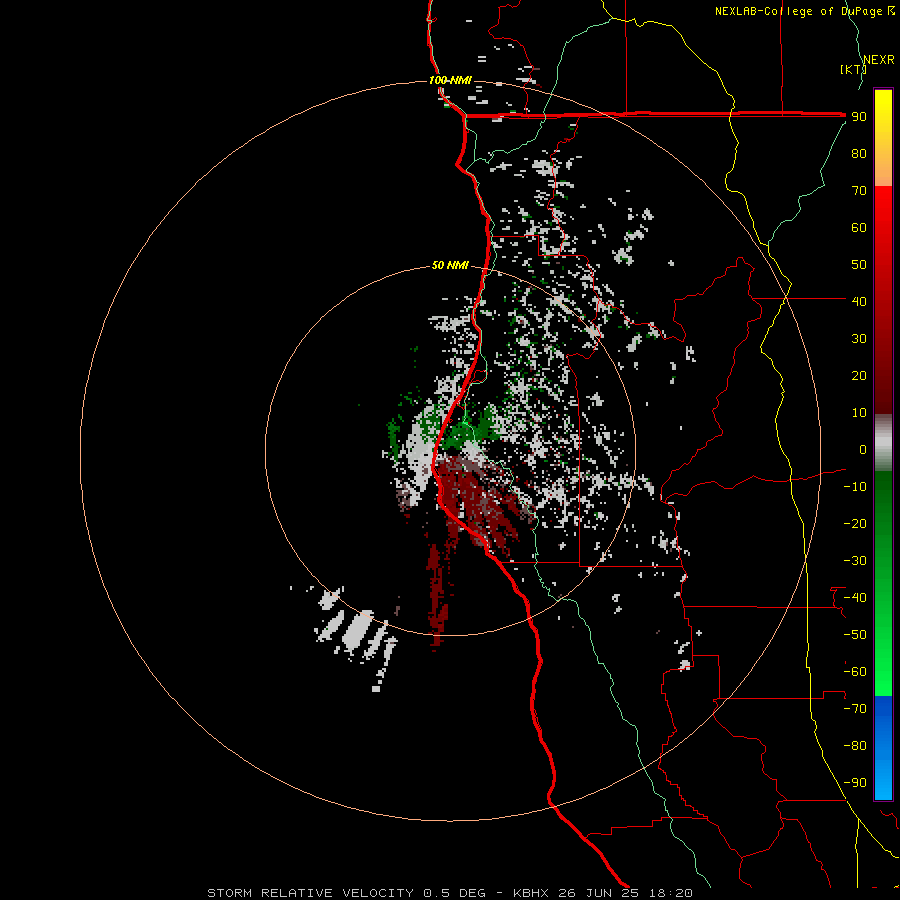The width and height of the screenshot is (900, 900).
Task: Click the 18:20 timestamp in the footer
Action: 671,893
